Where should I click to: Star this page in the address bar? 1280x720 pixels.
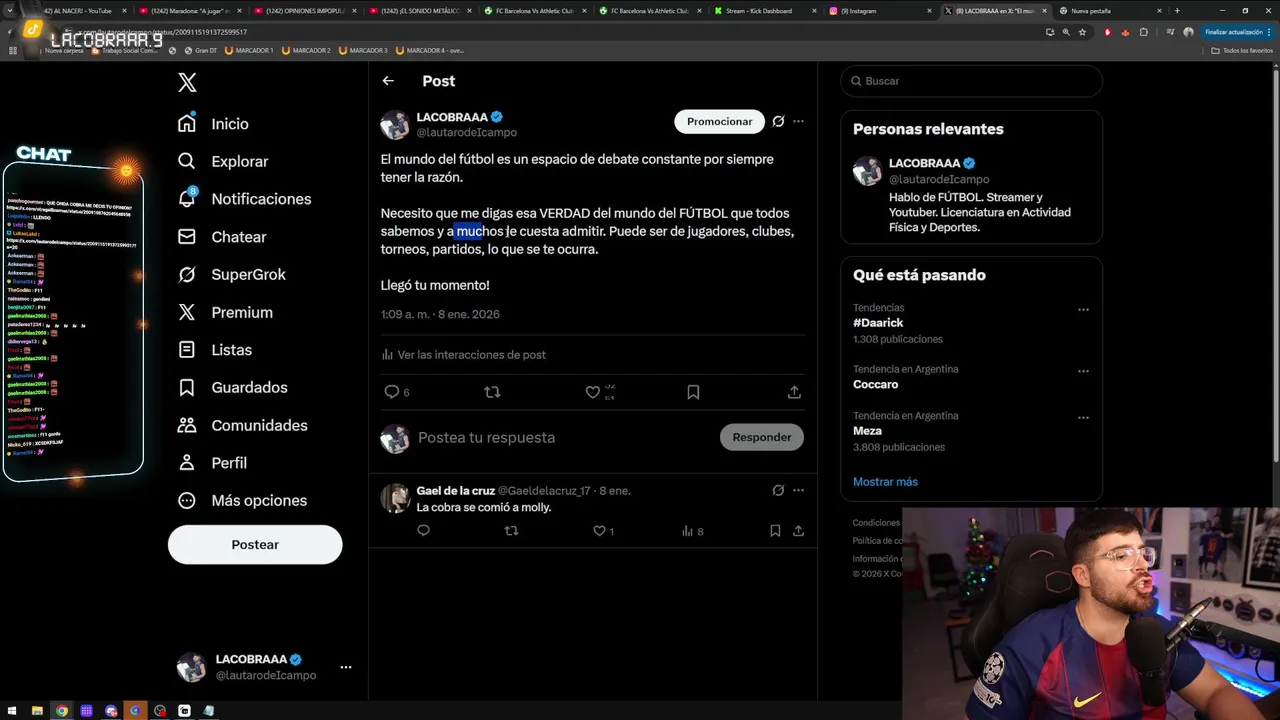(x=1082, y=32)
